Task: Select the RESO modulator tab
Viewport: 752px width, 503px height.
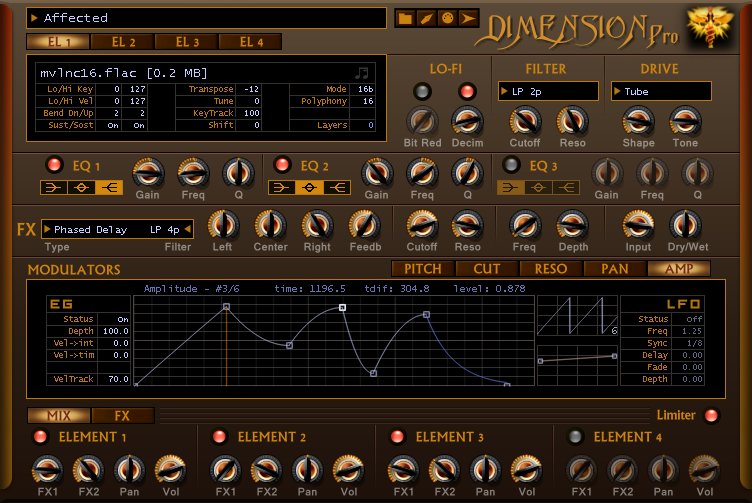Action: [x=551, y=269]
